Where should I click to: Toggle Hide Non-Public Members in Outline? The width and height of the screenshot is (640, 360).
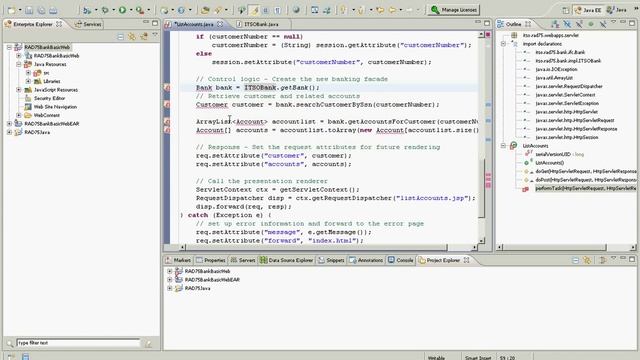click(x=591, y=24)
